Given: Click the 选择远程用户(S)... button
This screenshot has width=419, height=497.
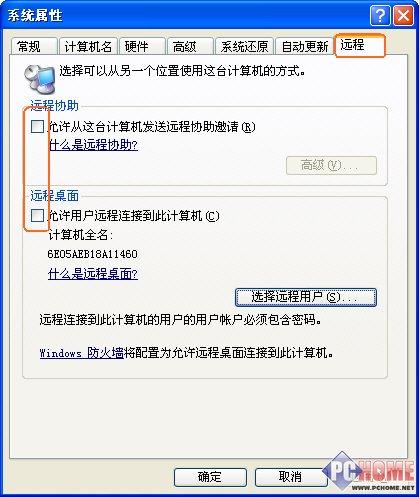Looking at the screenshot, I should click(306, 297).
